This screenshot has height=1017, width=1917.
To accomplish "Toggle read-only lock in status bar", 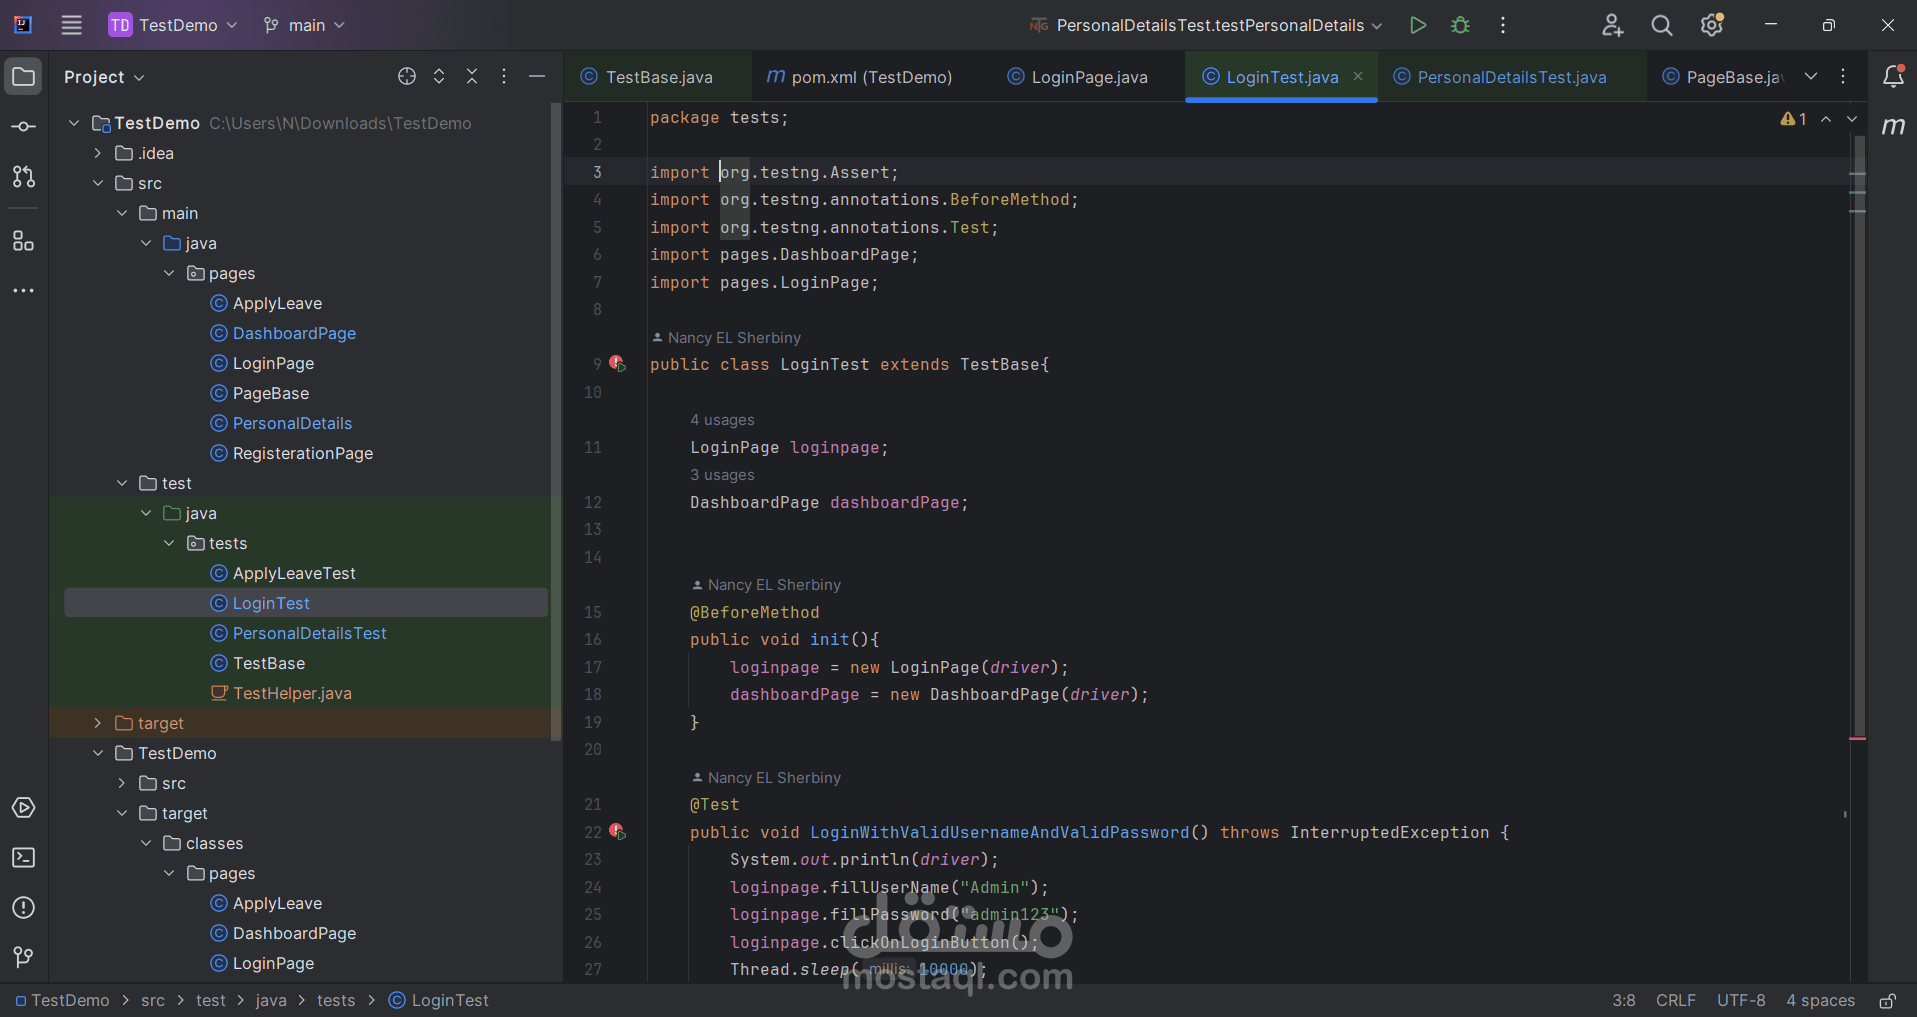I will 1888,1001.
